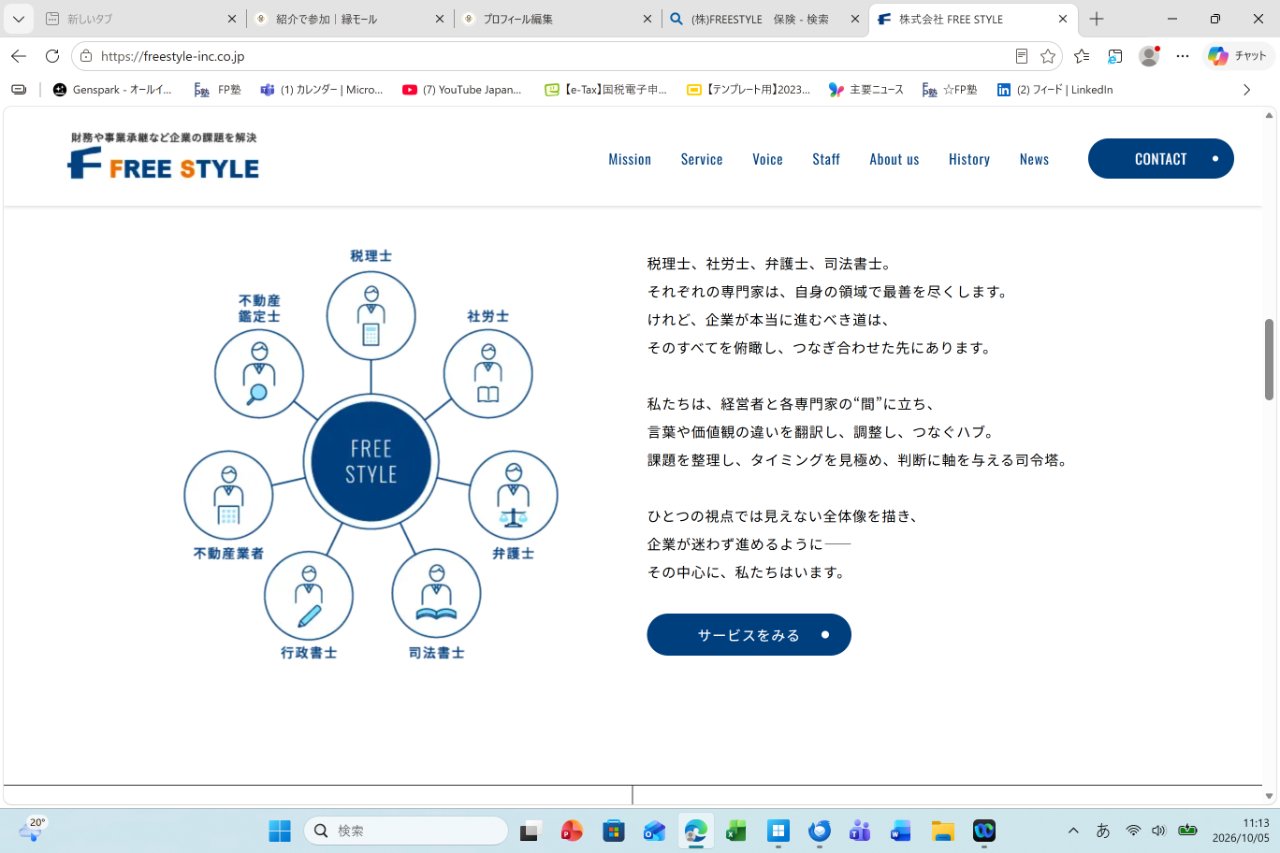Open the News page
Screen dimensions: 1280x853
pos(1034,159)
